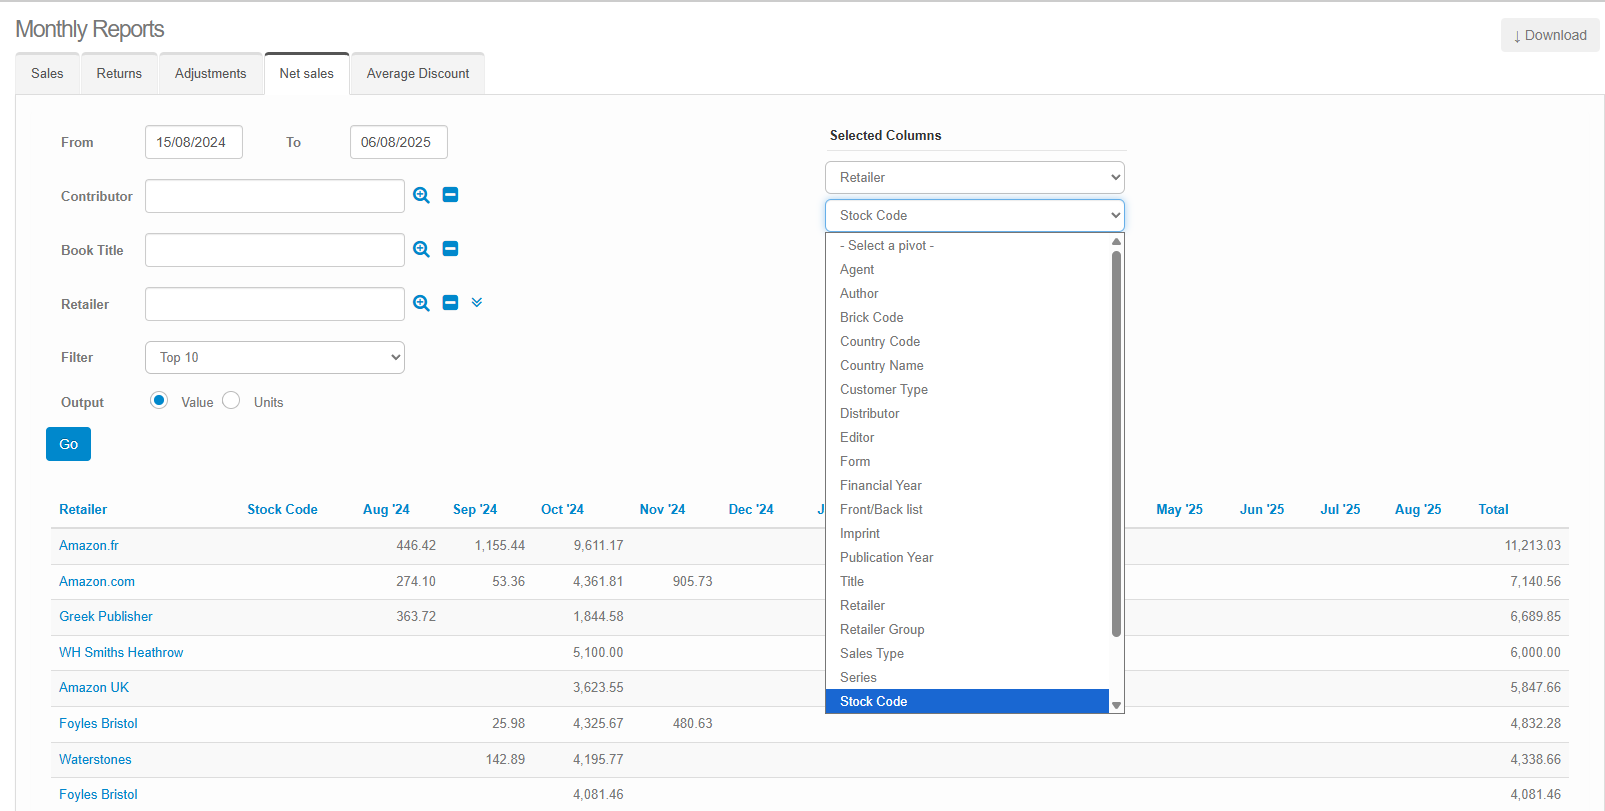Clear the Contributor field with minus icon
This screenshot has width=1605, height=811.
click(450, 195)
